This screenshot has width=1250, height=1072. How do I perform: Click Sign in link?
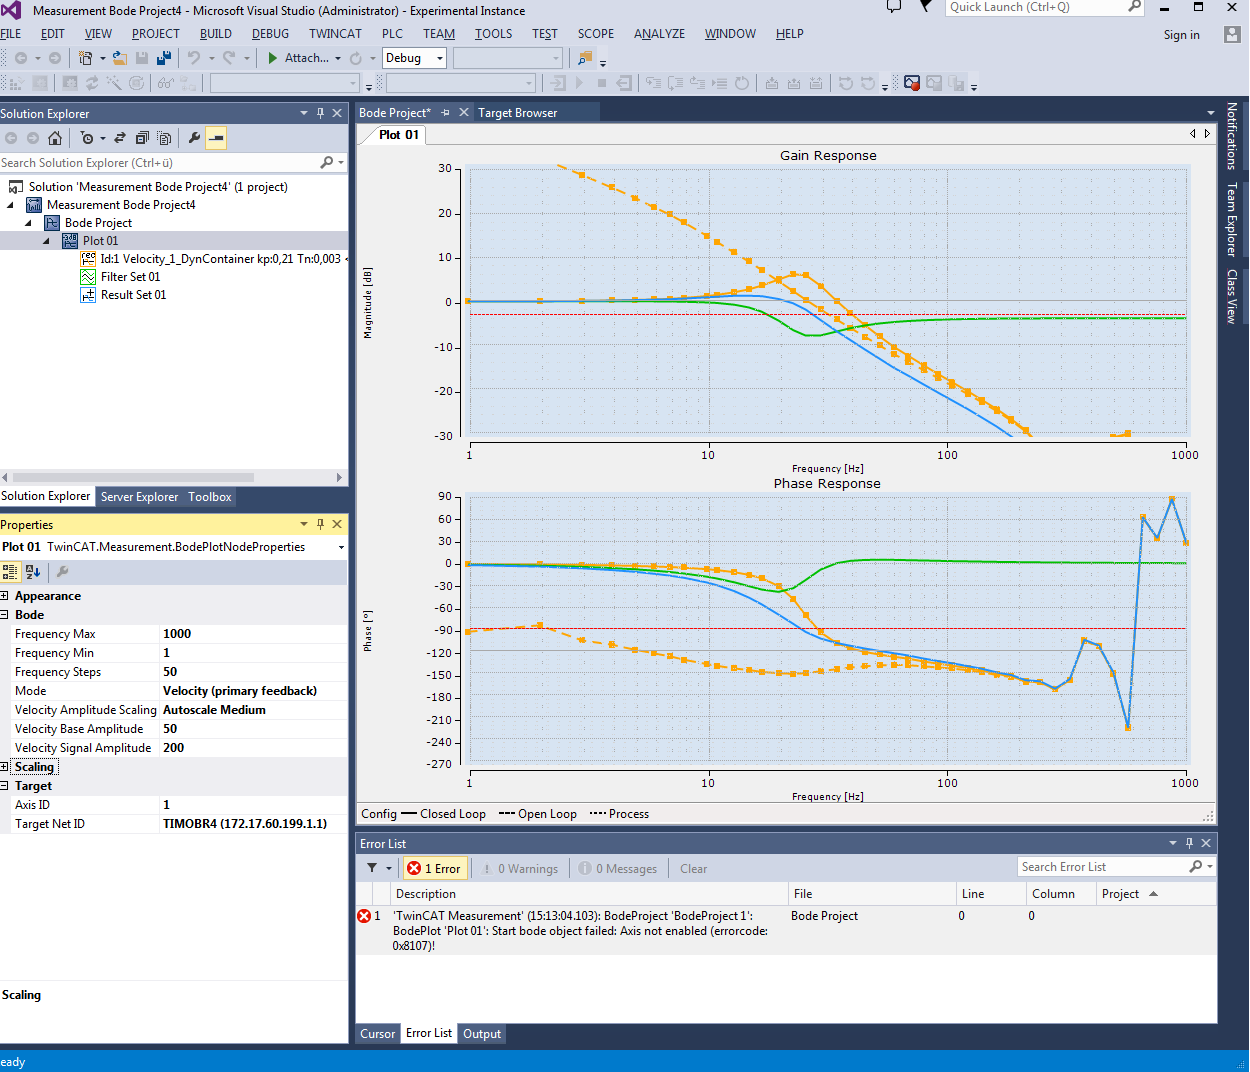click(1181, 35)
